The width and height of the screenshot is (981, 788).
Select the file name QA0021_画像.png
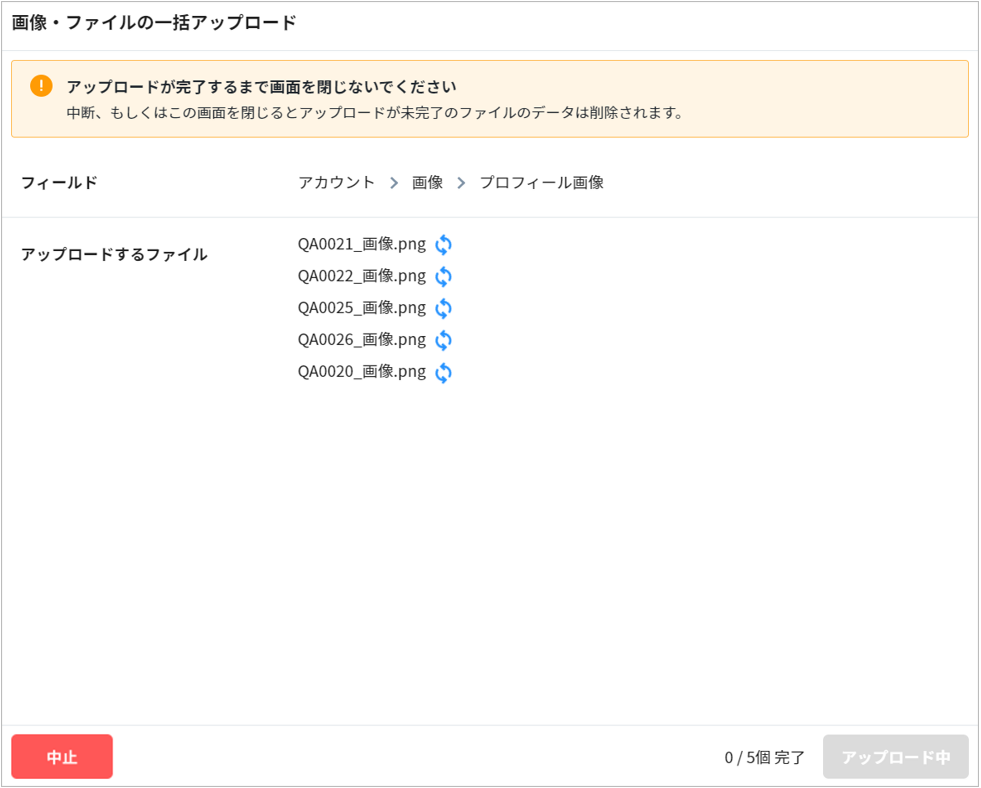pos(361,244)
